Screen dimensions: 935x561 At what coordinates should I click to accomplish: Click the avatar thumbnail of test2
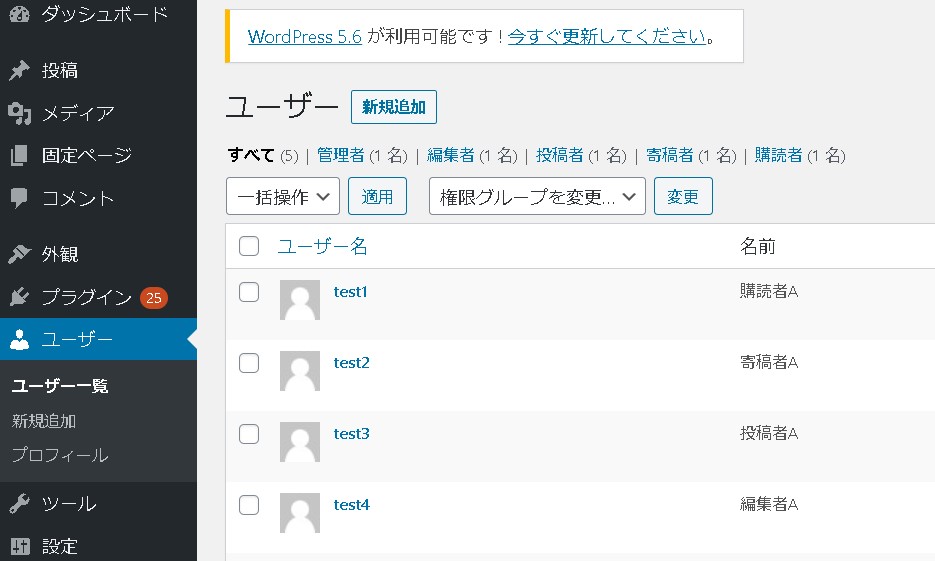300,371
